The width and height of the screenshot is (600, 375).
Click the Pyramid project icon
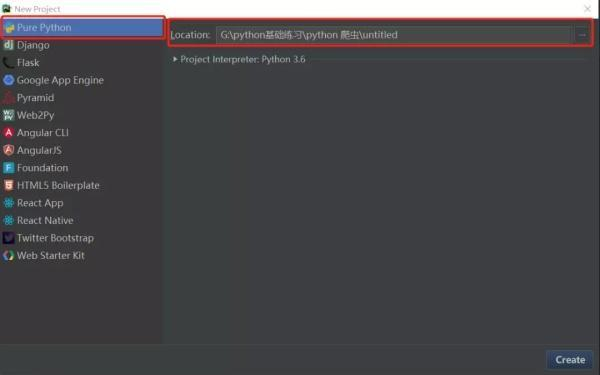pyautogui.click(x=8, y=98)
